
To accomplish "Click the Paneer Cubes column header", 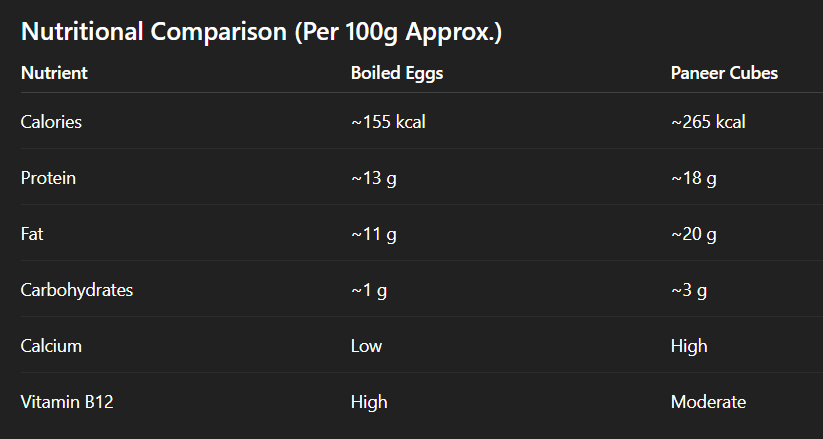I will [x=724, y=73].
